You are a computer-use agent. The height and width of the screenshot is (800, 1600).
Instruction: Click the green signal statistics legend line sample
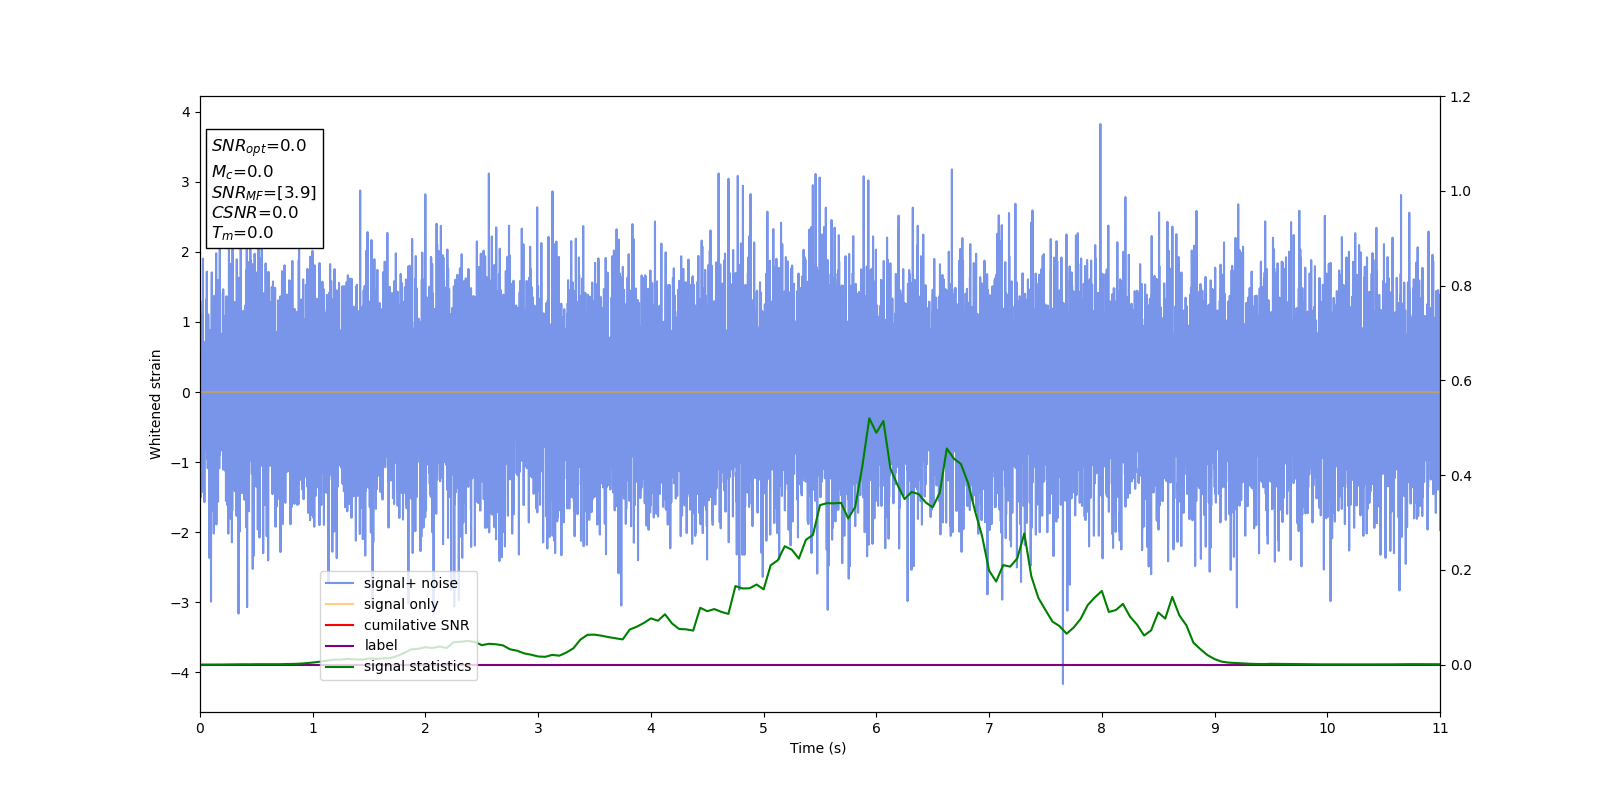tap(340, 666)
